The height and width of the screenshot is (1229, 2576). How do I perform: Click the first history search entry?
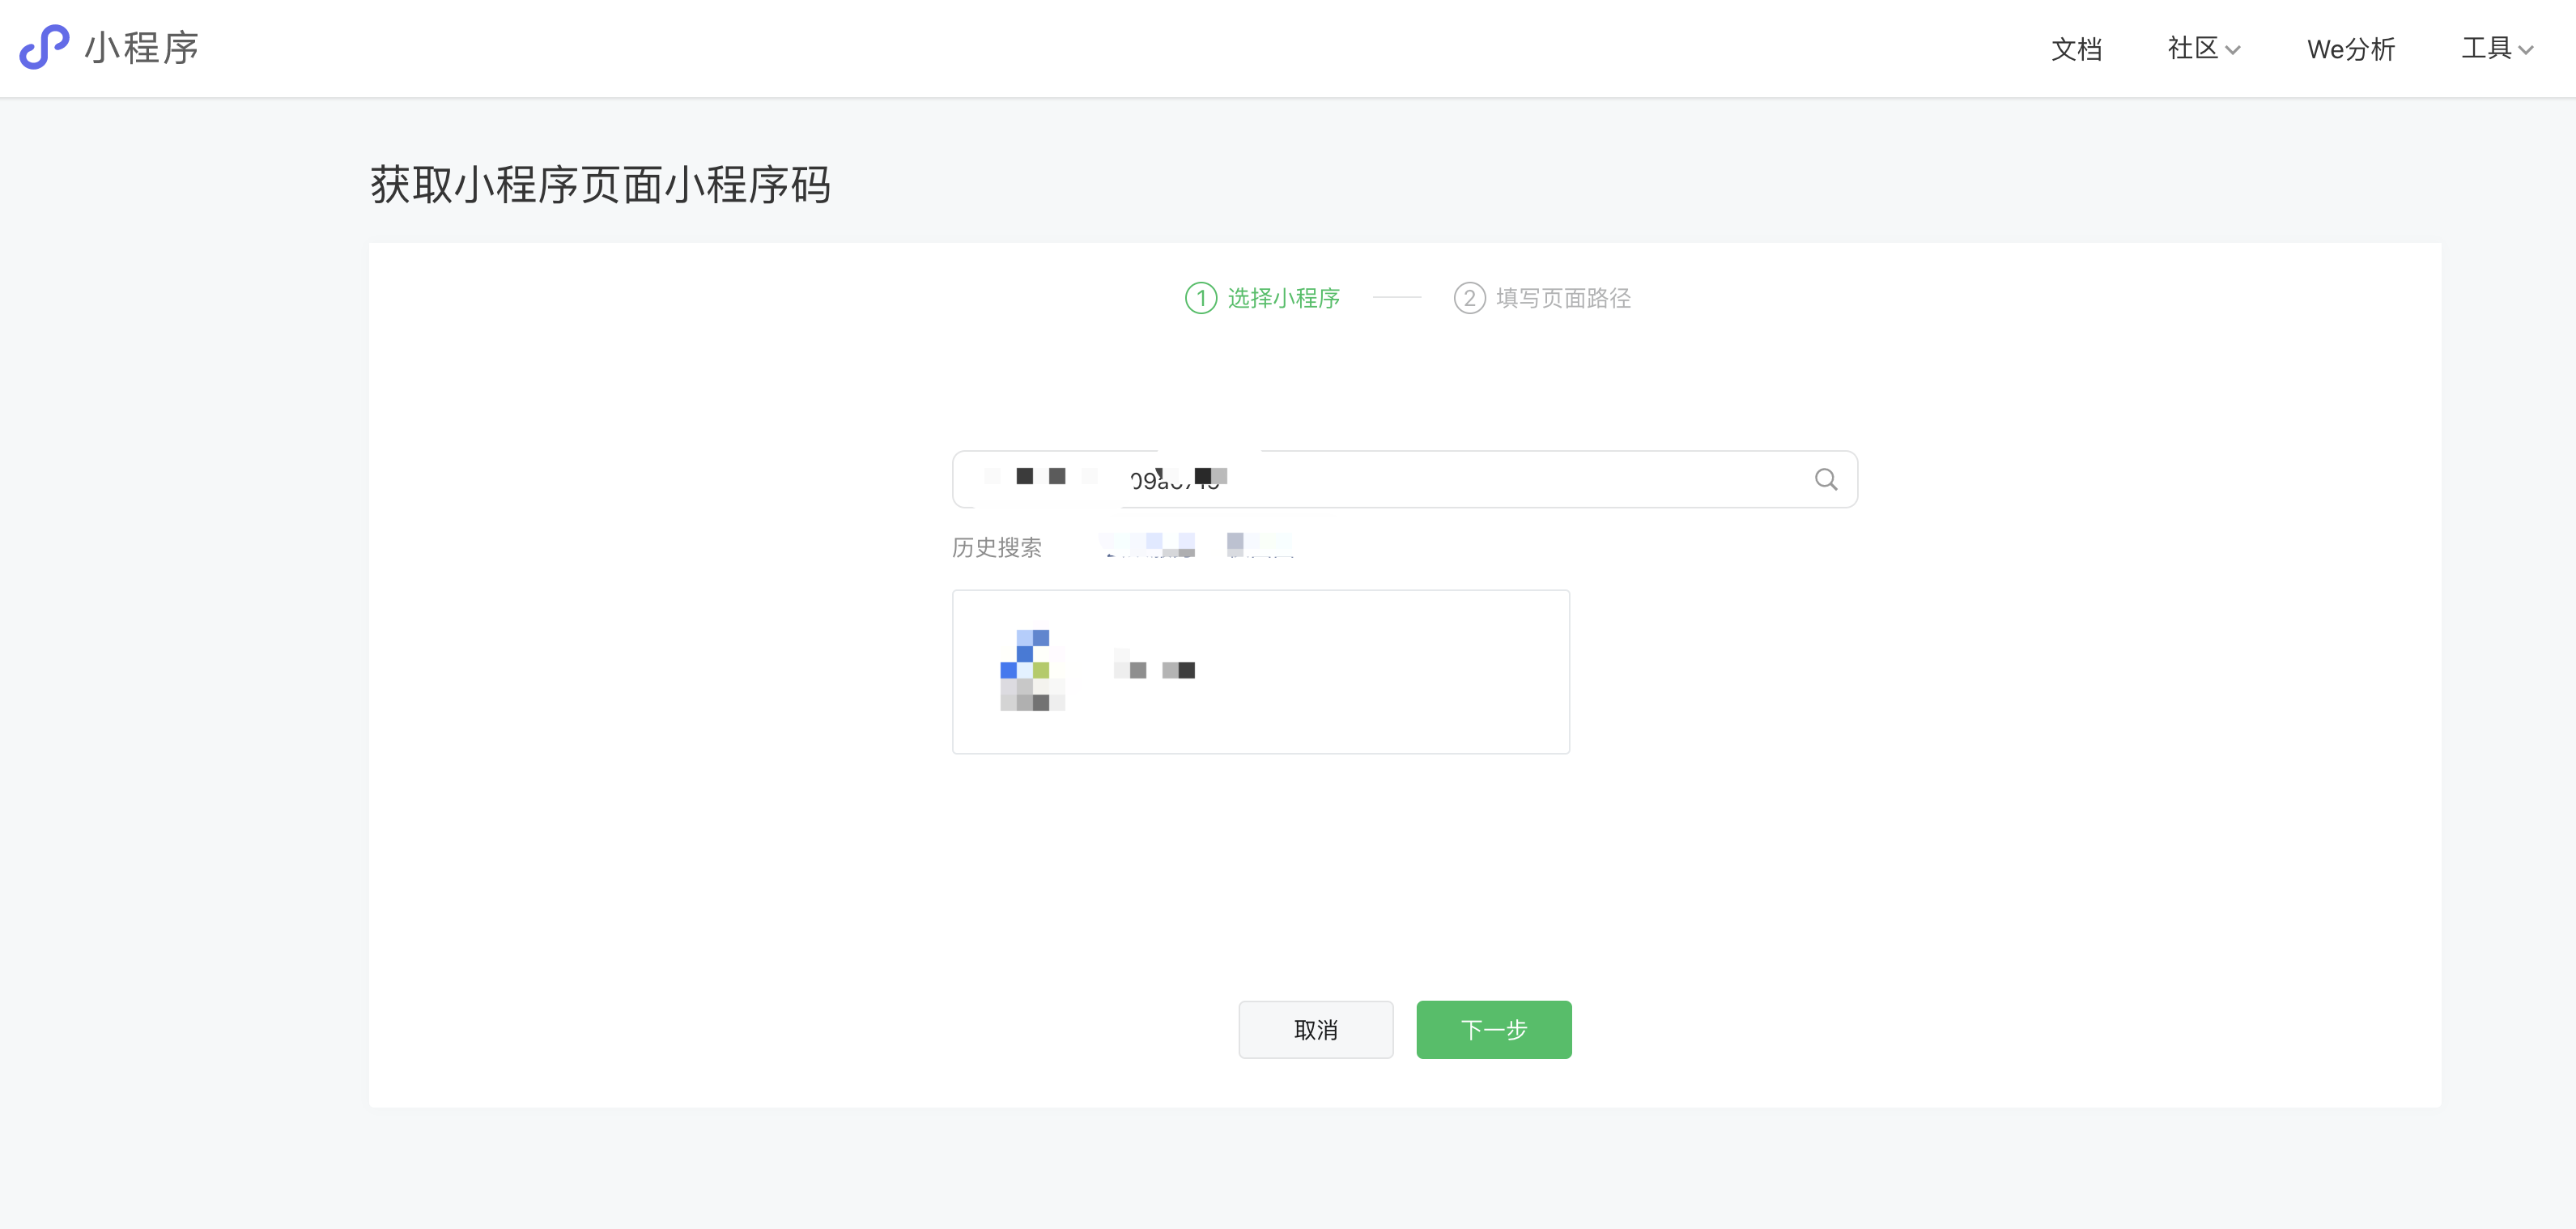1148,545
